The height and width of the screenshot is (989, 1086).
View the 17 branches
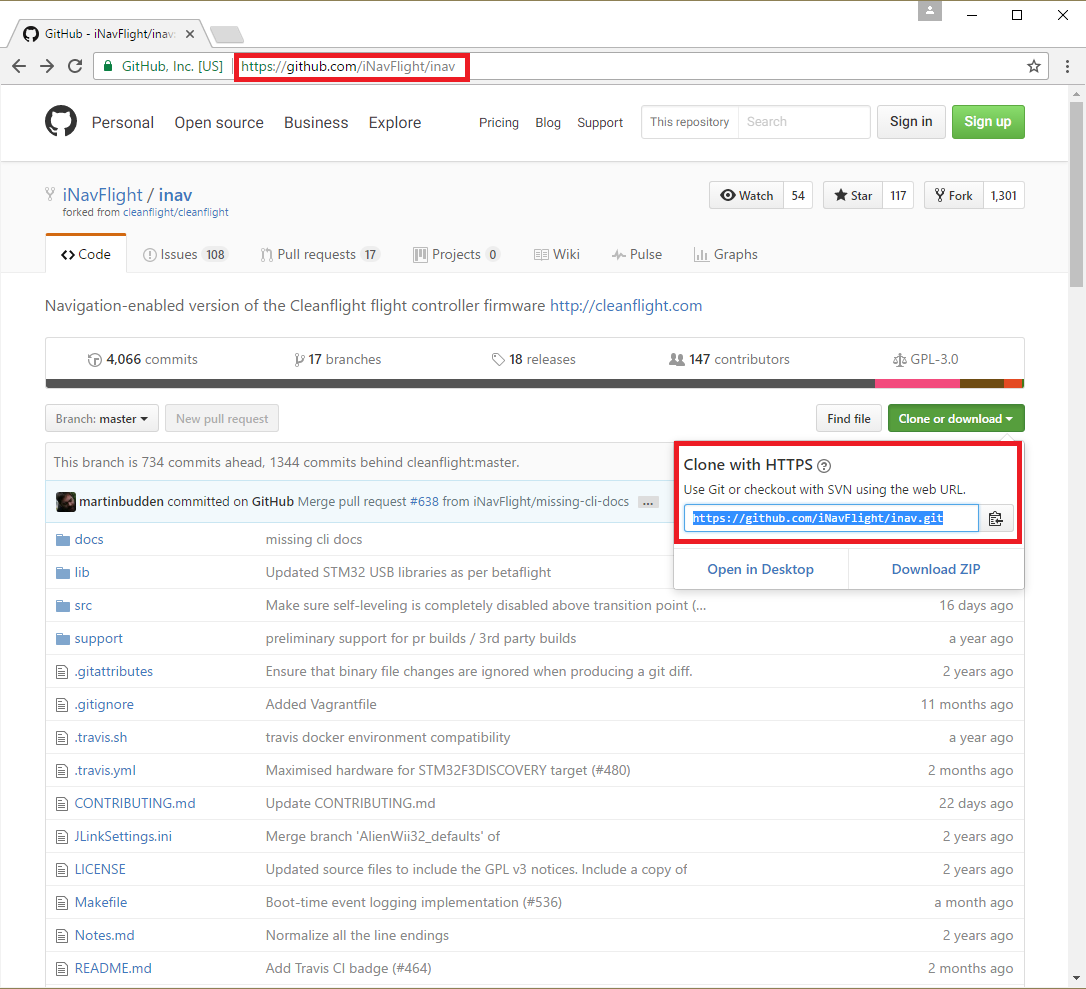pos(337,359)
